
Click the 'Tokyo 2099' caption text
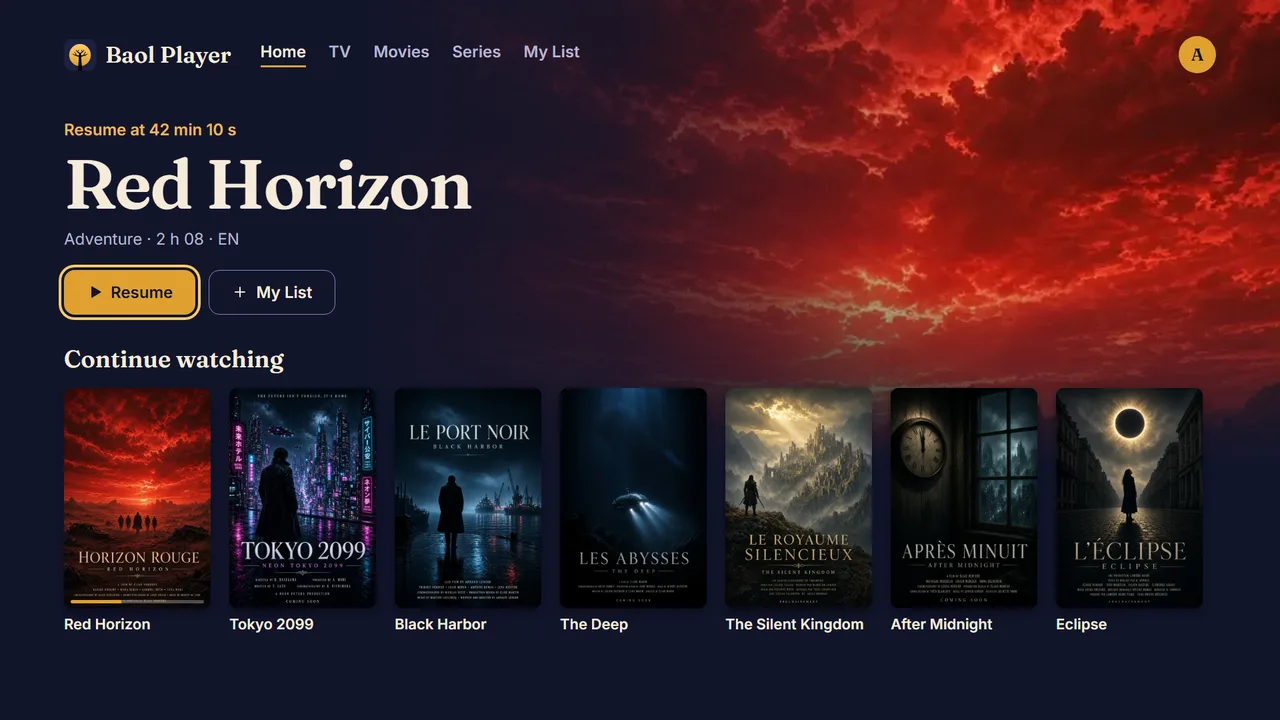271,624
